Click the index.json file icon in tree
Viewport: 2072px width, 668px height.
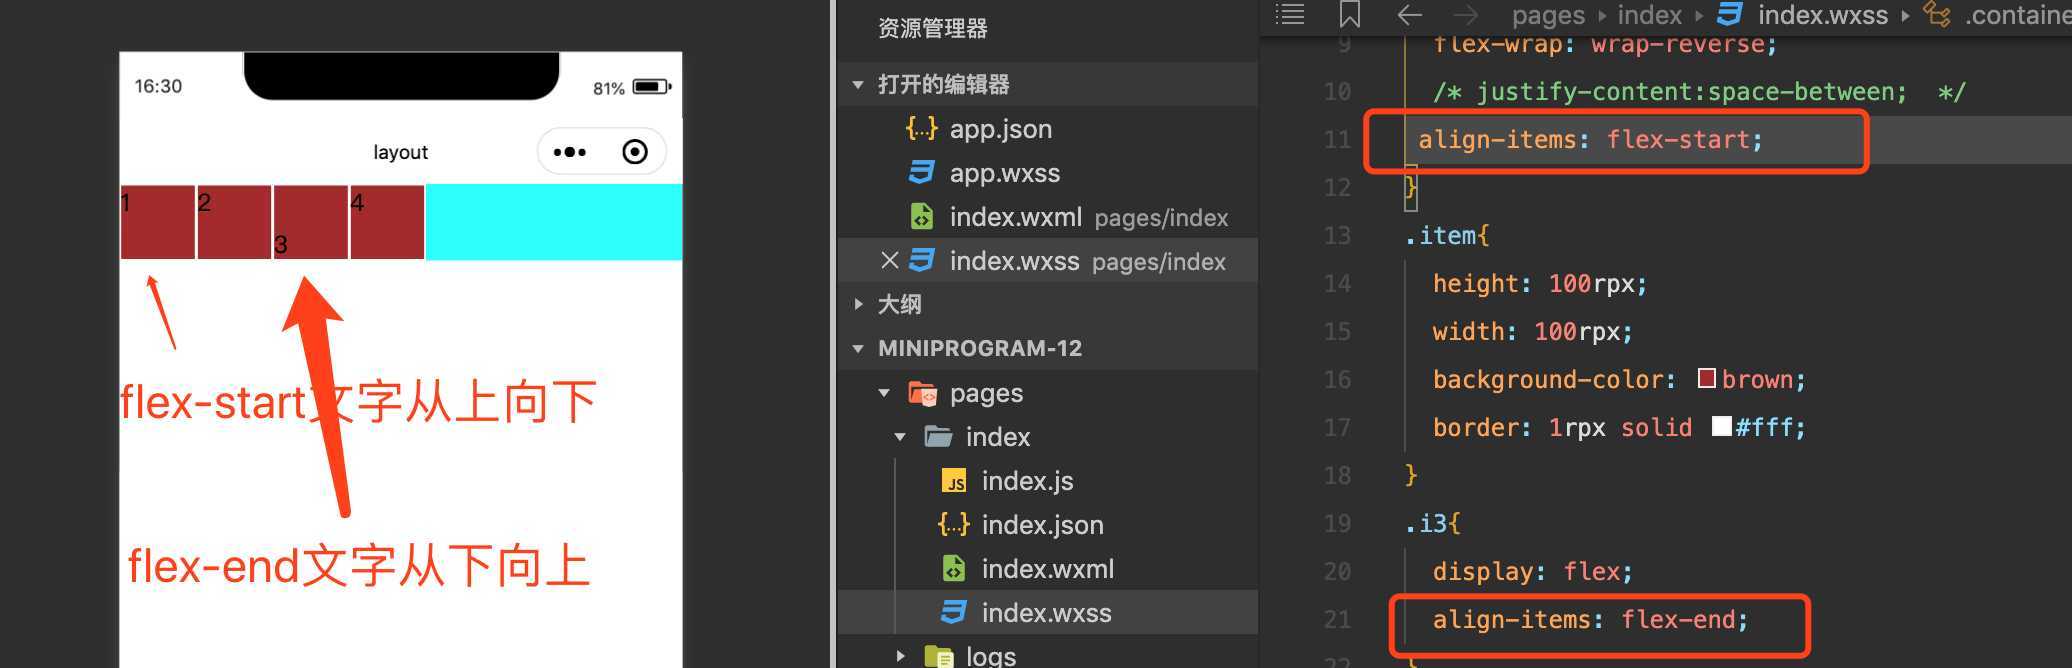pyautogui.click(x=954, y=524)
